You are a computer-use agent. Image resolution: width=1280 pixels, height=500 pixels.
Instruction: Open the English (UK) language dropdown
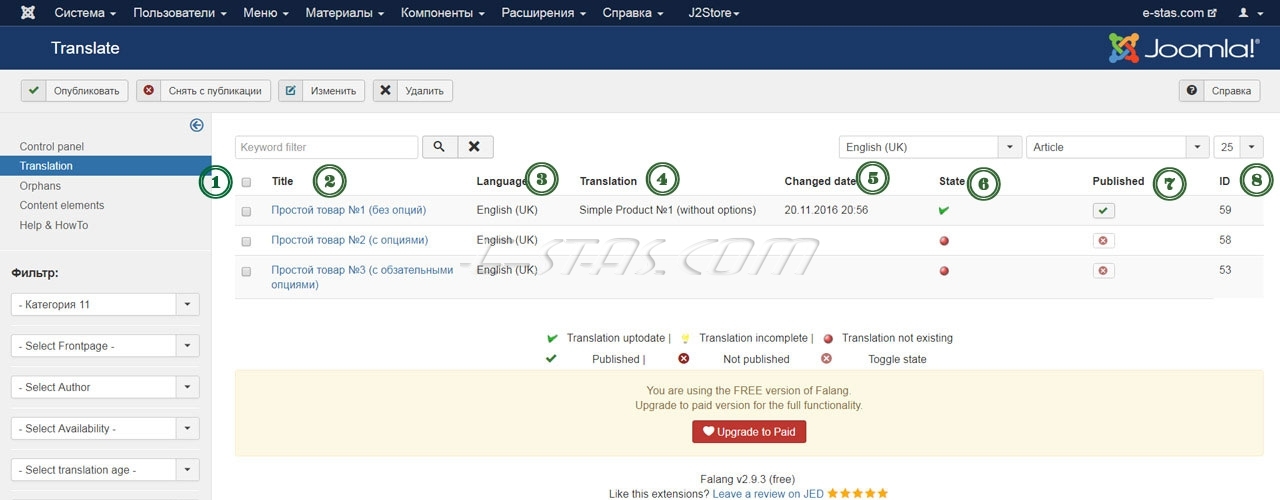930,147
